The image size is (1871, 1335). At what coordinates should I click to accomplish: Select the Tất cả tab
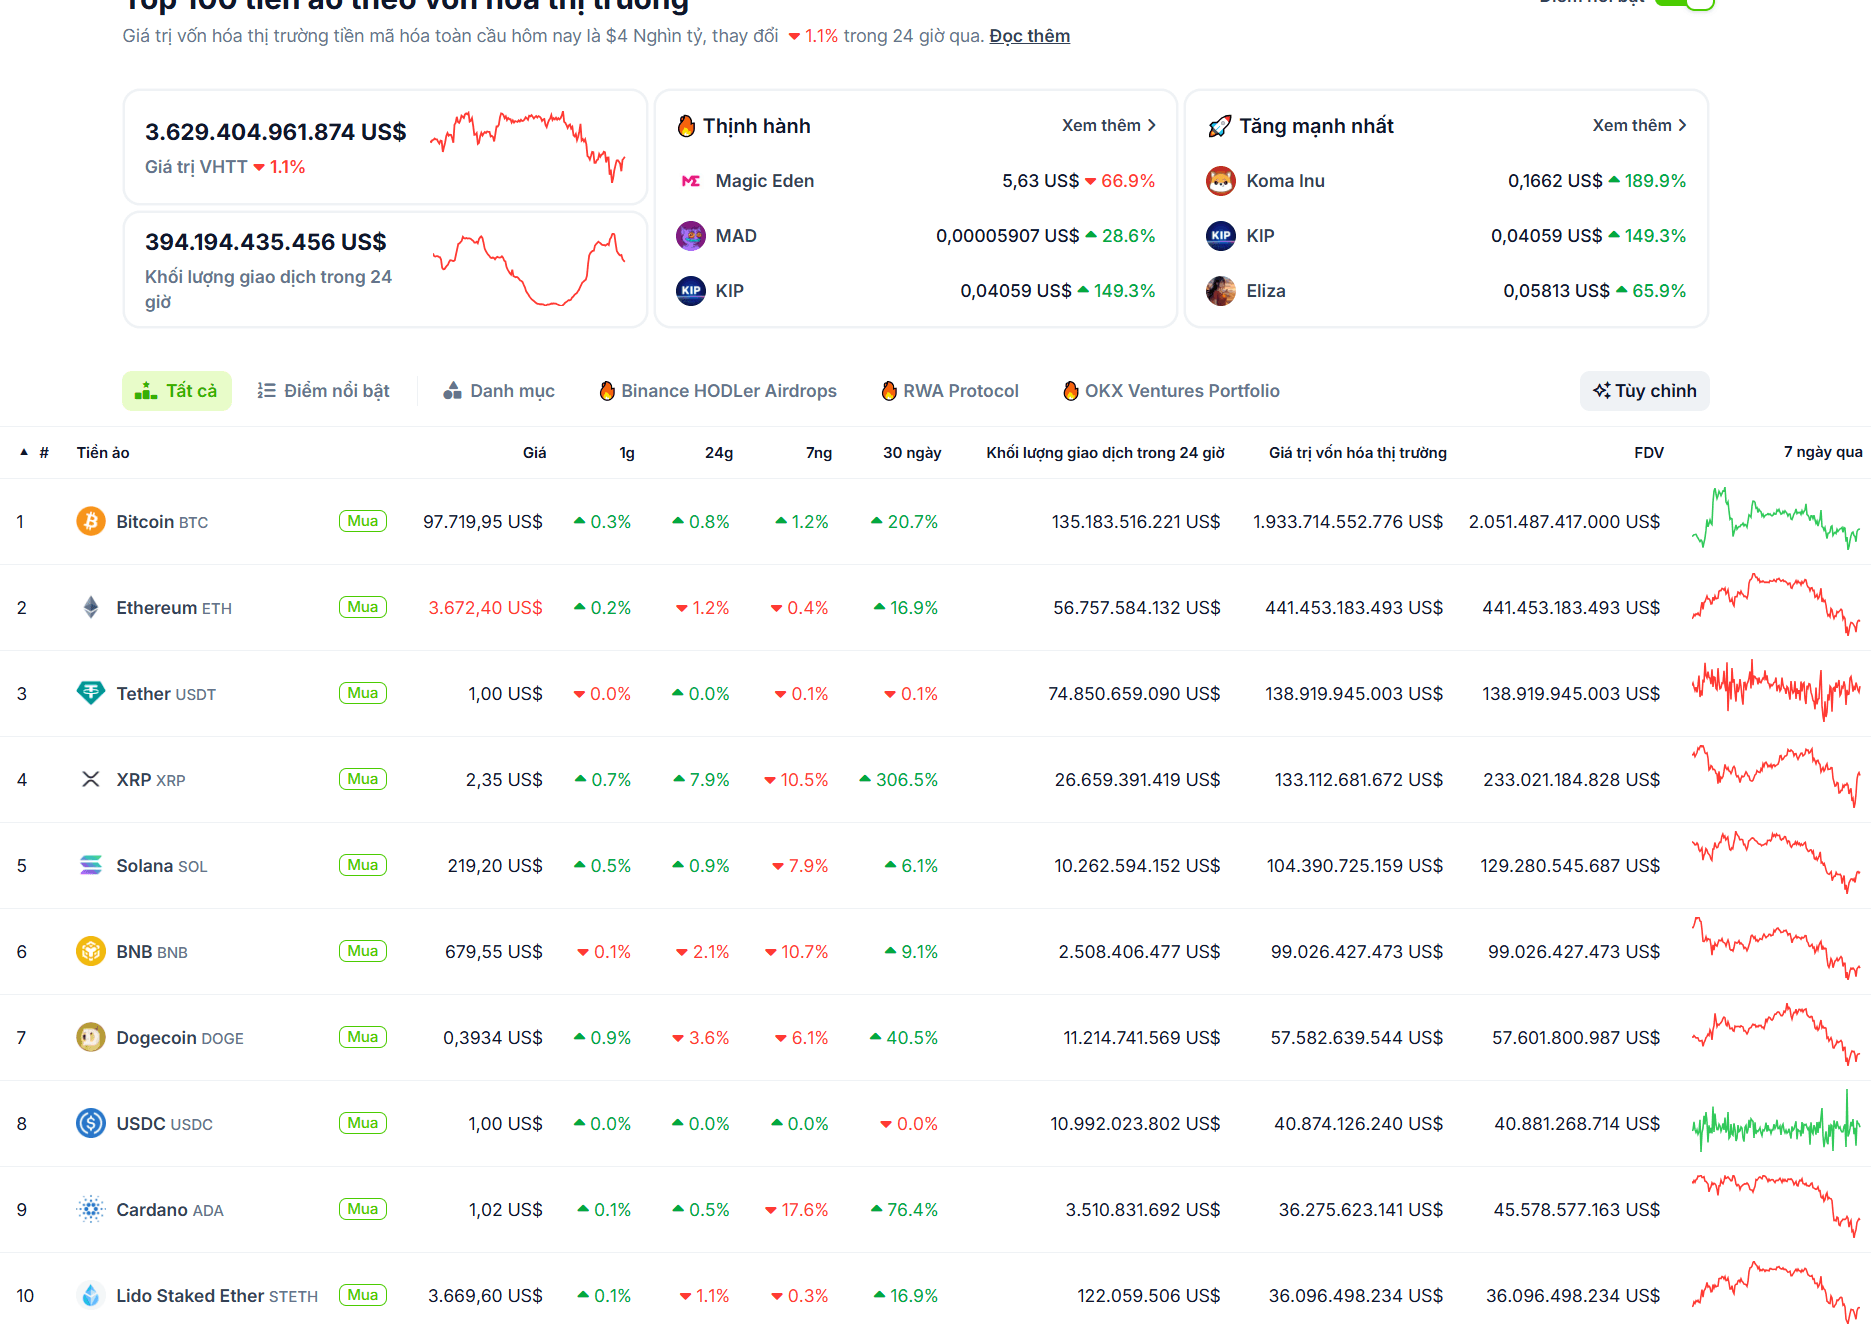(177, 391)
